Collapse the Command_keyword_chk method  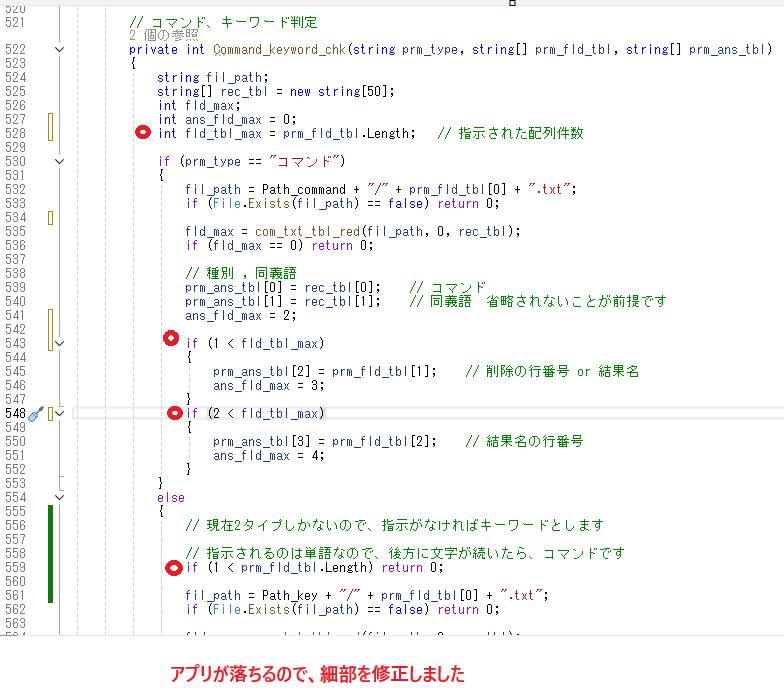point(59,49)
